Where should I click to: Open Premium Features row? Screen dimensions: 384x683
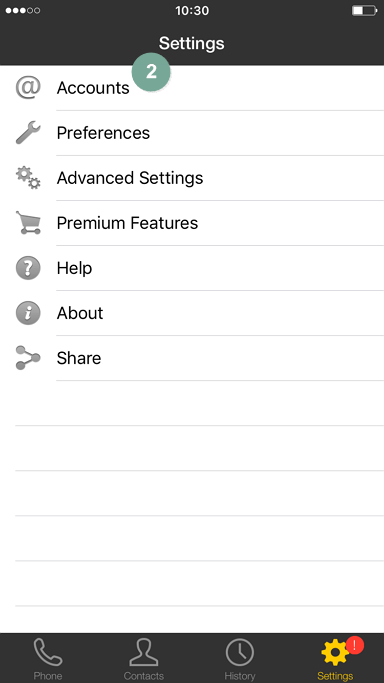point(192,223)
